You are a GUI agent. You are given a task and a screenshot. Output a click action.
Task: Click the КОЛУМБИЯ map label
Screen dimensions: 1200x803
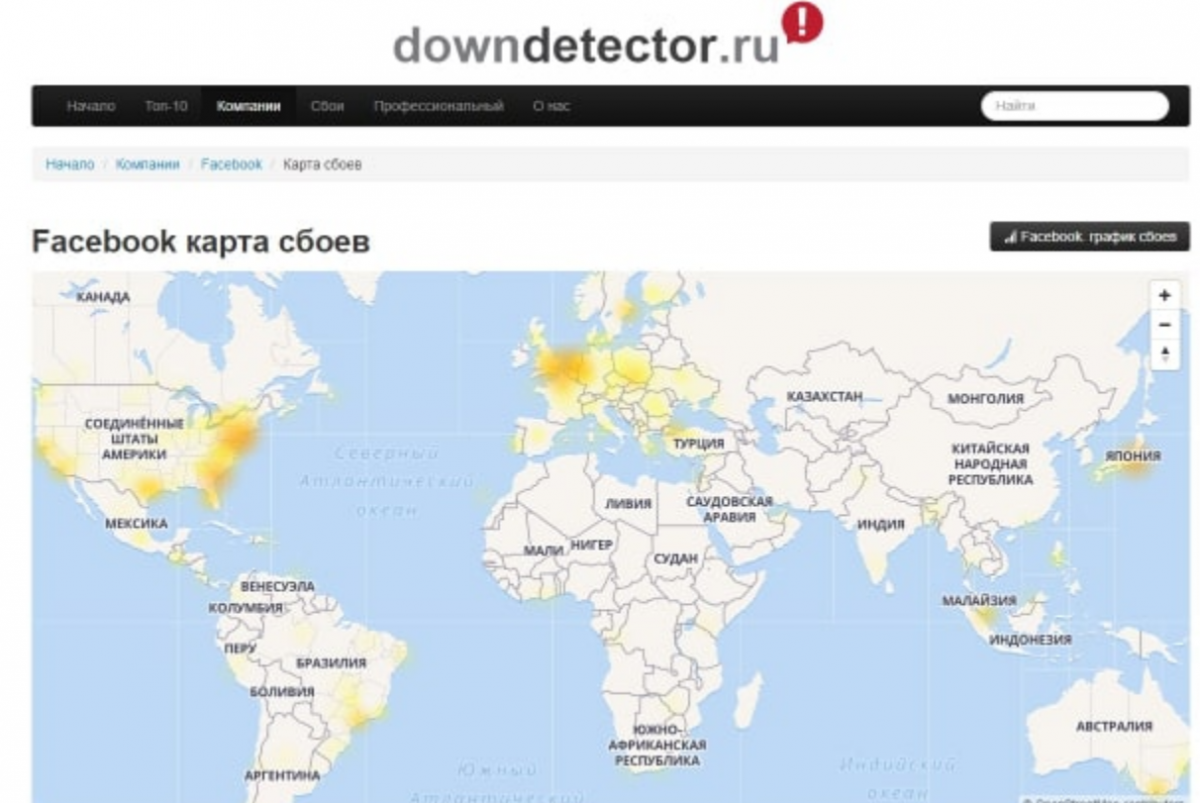click(245, 608)
